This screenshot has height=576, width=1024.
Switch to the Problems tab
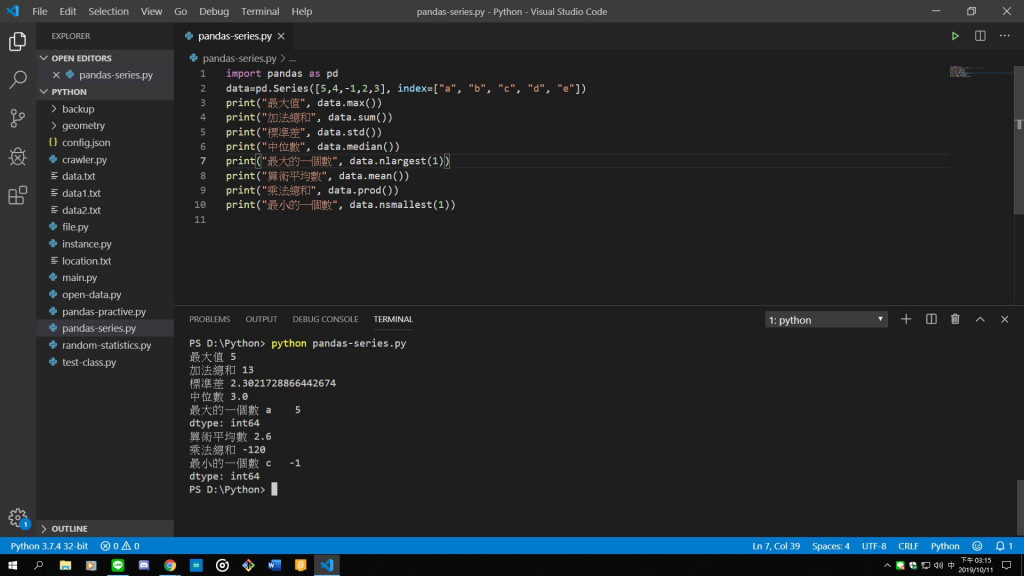pyautogui.click(x=210, y=319)
